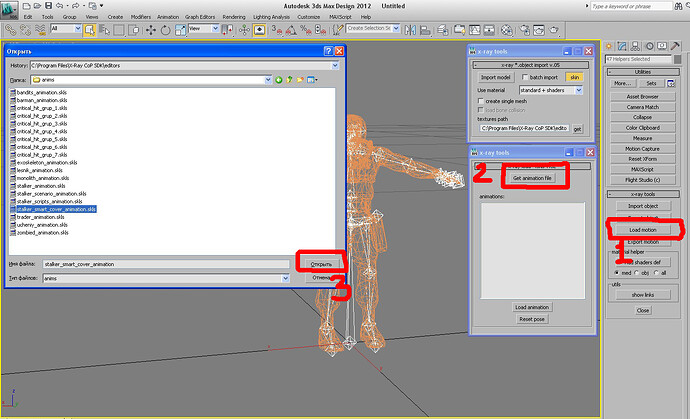Screen dimensions: 690x419
Task: Click the Select Object toolbar icon
Action: click(x=88, y=29)
